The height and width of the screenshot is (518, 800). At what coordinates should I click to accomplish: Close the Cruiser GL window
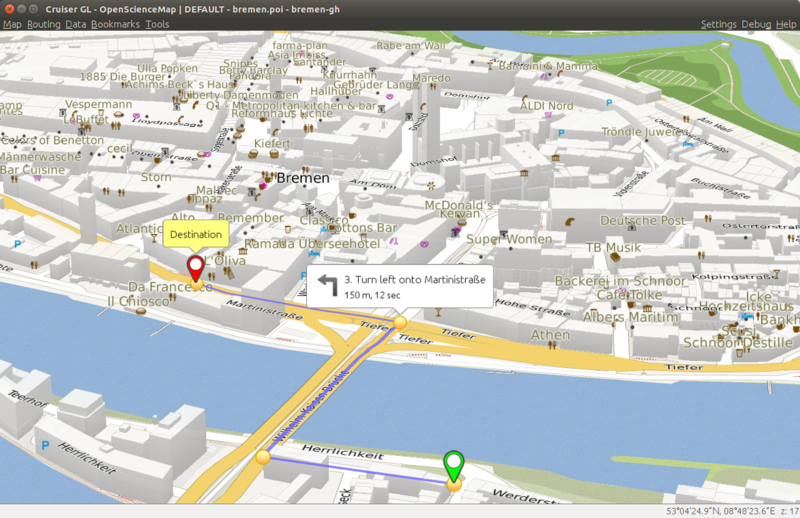click(9, 9)
